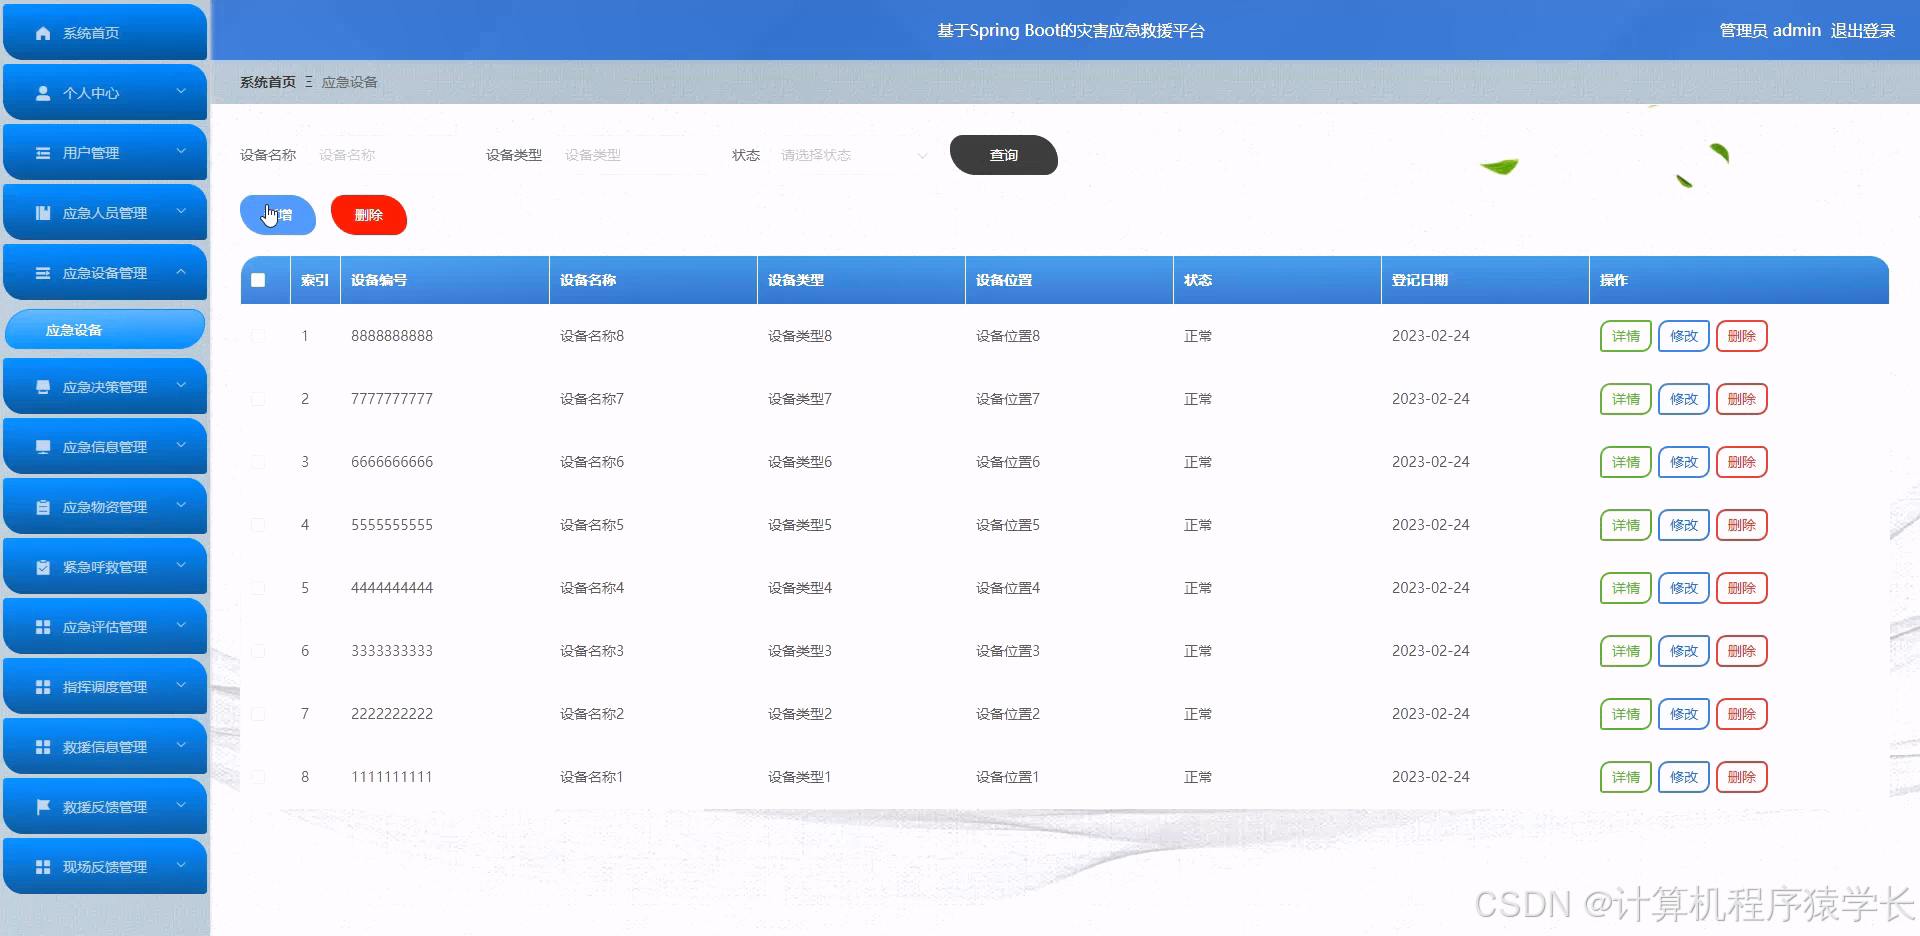
Task: Click the monitor icon beside 应急信息管理
Action: pyautogui.click(x=43, y=447)
